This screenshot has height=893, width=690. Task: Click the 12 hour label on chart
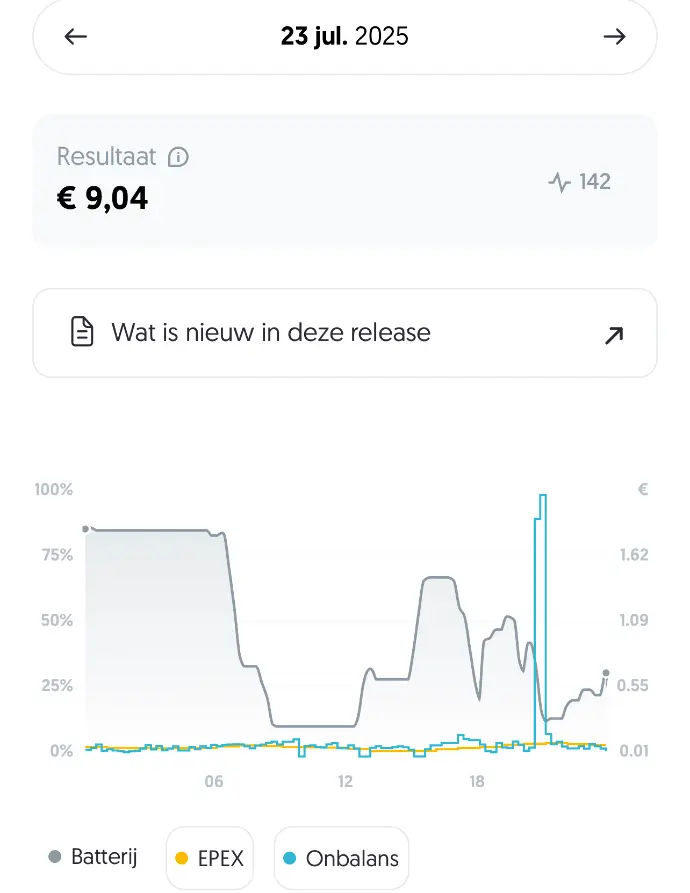tap(345, 781)
